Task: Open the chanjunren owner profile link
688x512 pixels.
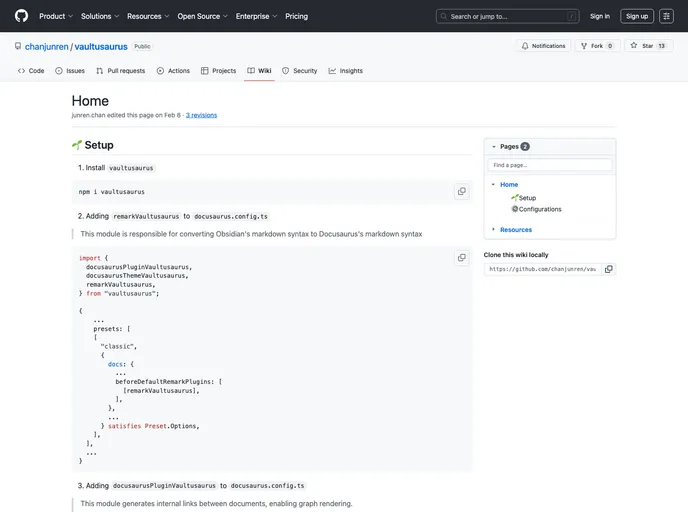Action: pos(47,47)
